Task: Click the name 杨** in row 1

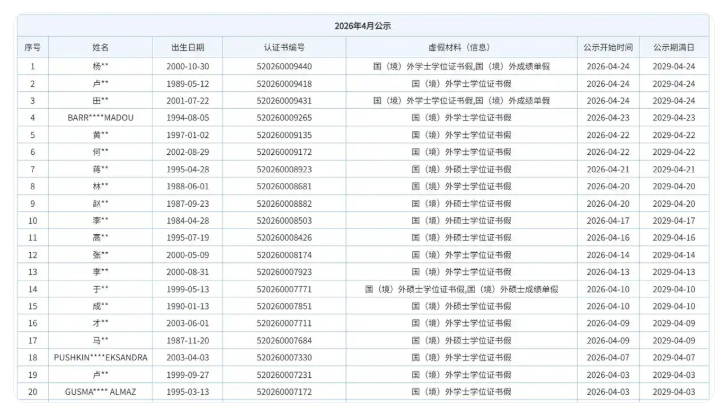Action: (x=100, y=66)
